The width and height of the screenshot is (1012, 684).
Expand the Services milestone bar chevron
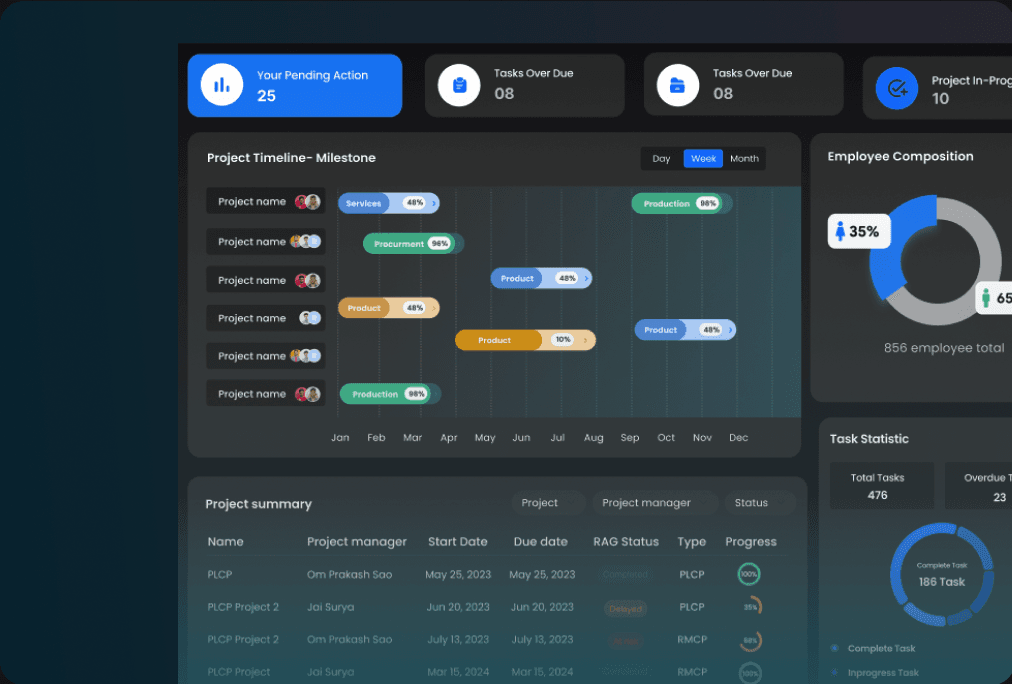pyautogui.click(x=434, y=203)
